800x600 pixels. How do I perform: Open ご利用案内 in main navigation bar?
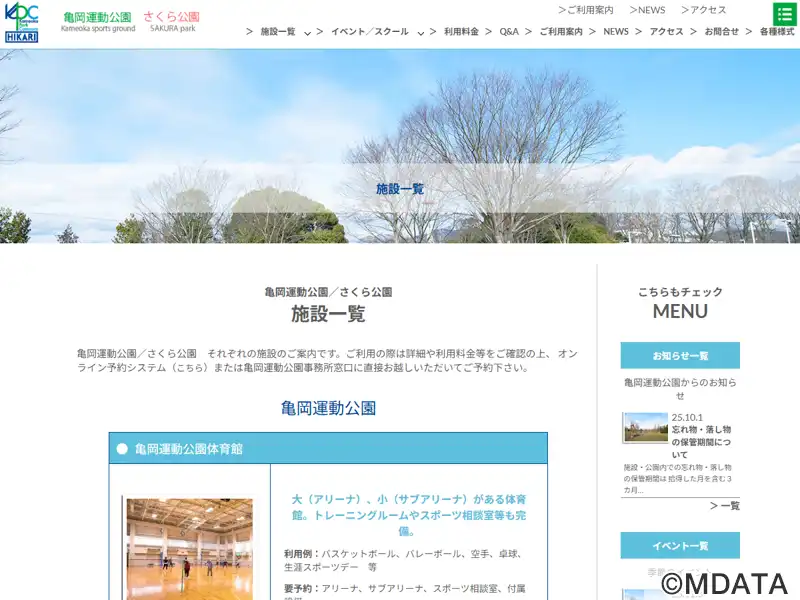coord(560,32)
